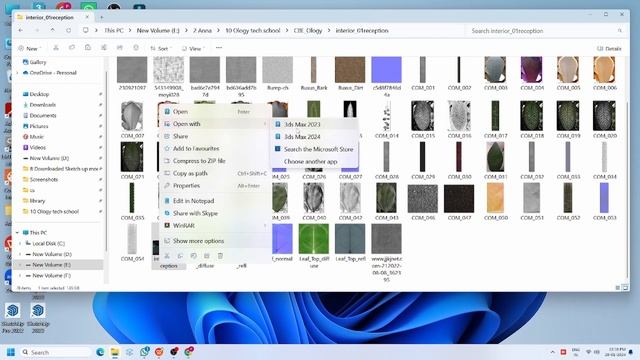Click the search interior_01reception field
640x360 pixels.
pyautogui.click(x=545, y=31)
